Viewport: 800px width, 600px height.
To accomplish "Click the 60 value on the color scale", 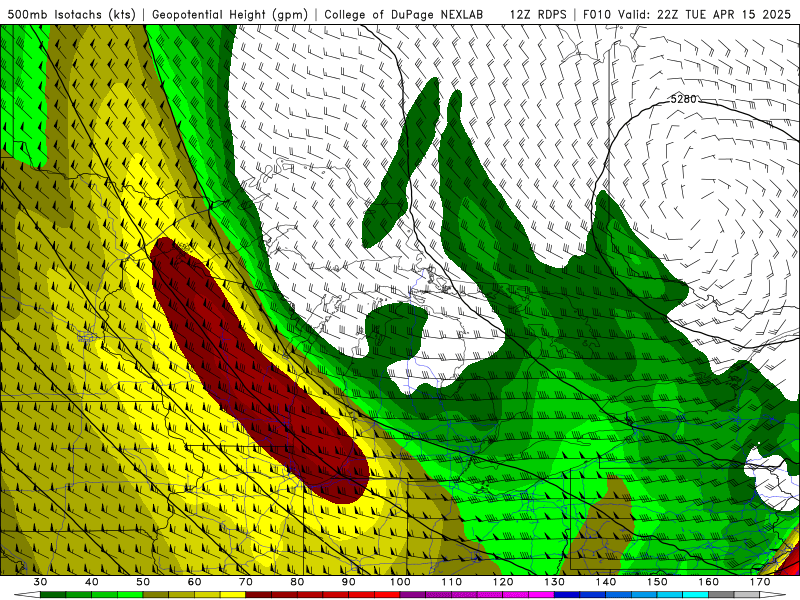I will pyautogui.click(x=194, y=582).
